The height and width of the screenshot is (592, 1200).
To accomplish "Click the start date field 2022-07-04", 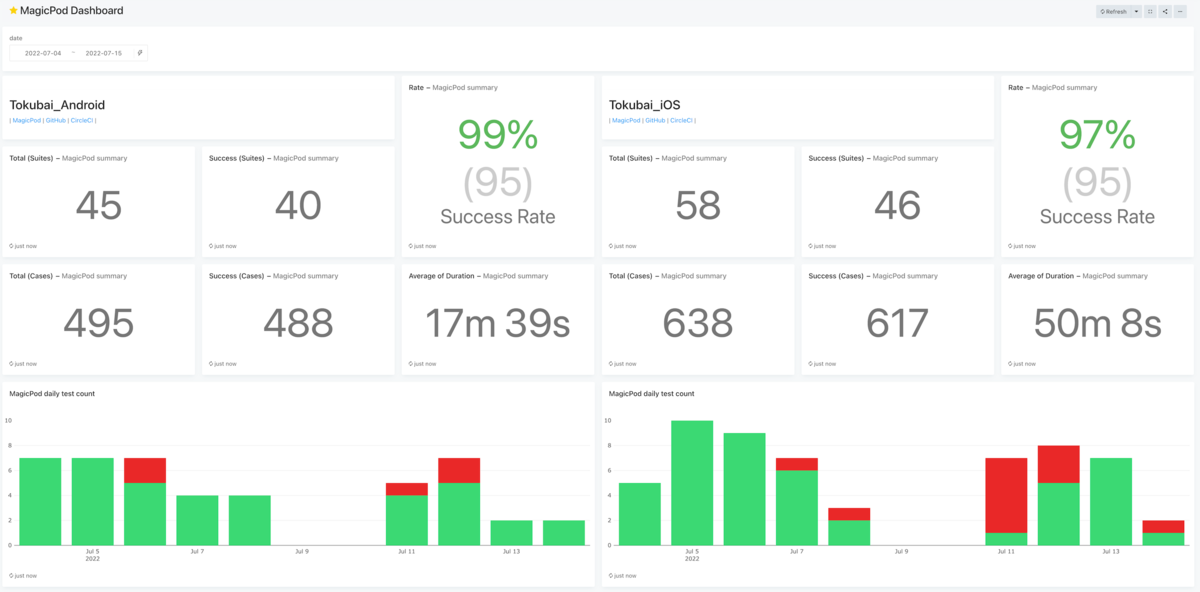I will pos(43,53).
